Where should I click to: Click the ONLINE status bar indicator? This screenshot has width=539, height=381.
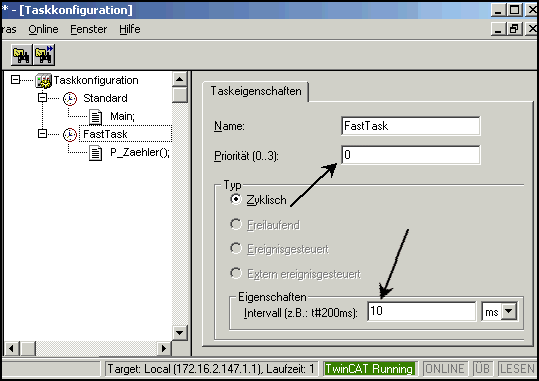point(444,369)
